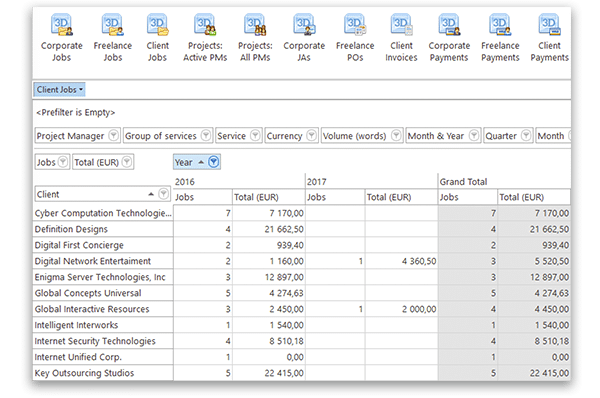Select the Currency field header
Viewport: 600px width, 398px height.
(x=292, y=135)
